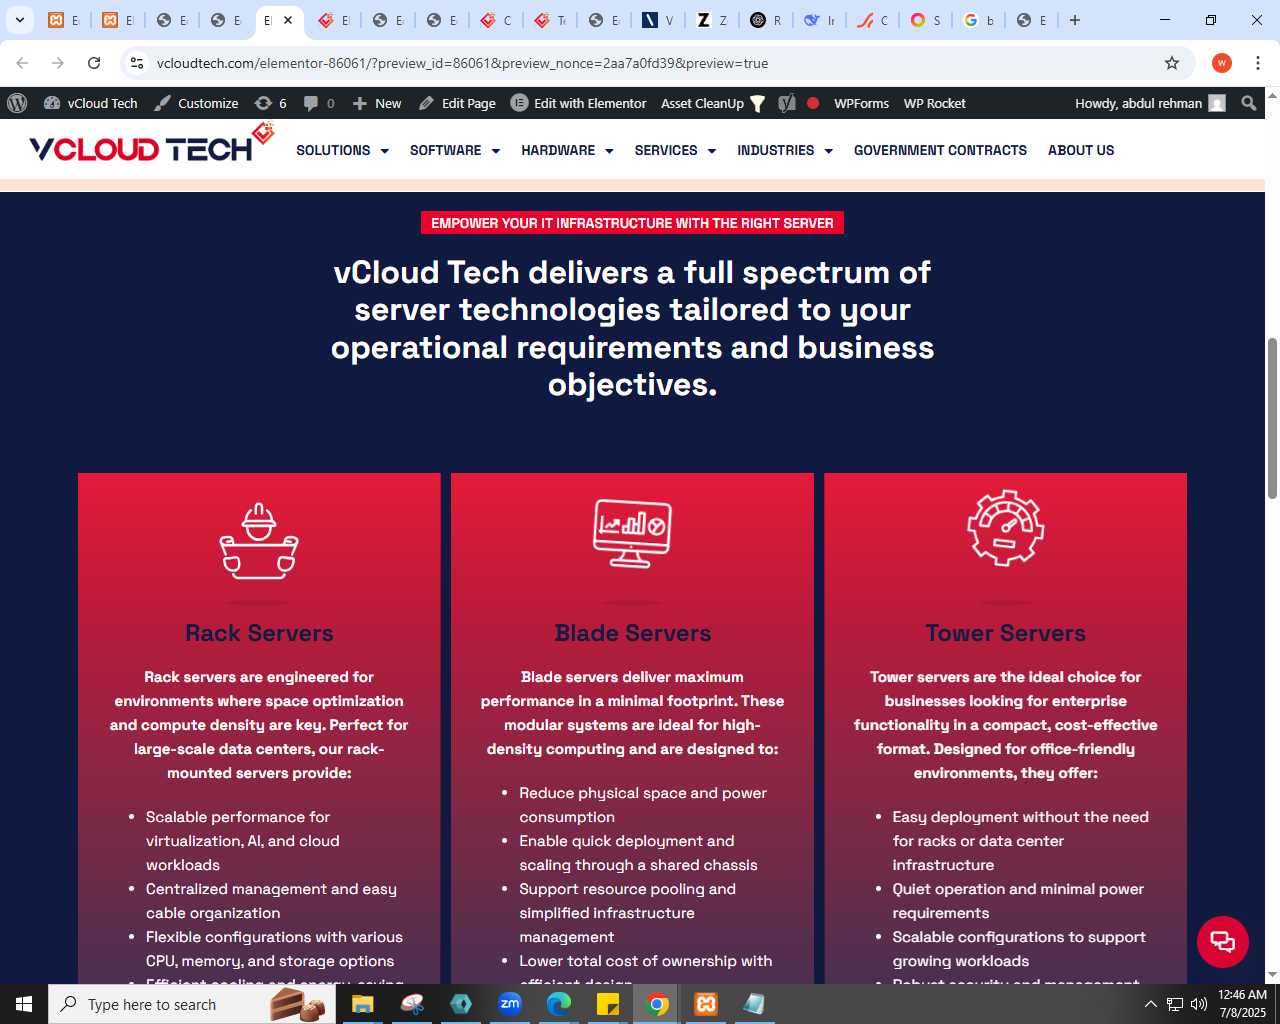Switch to the tab with V icon

pos(658,20)
